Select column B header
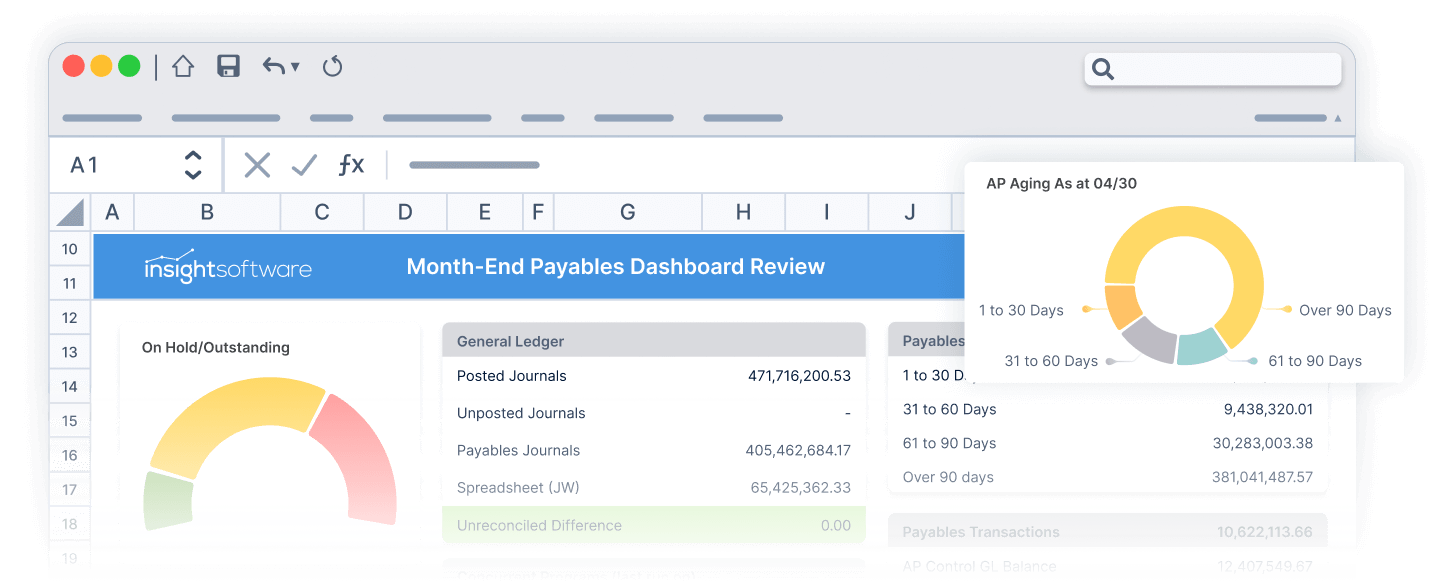The width and height of the screenshot is (1441, 582). tap(207, 212)
